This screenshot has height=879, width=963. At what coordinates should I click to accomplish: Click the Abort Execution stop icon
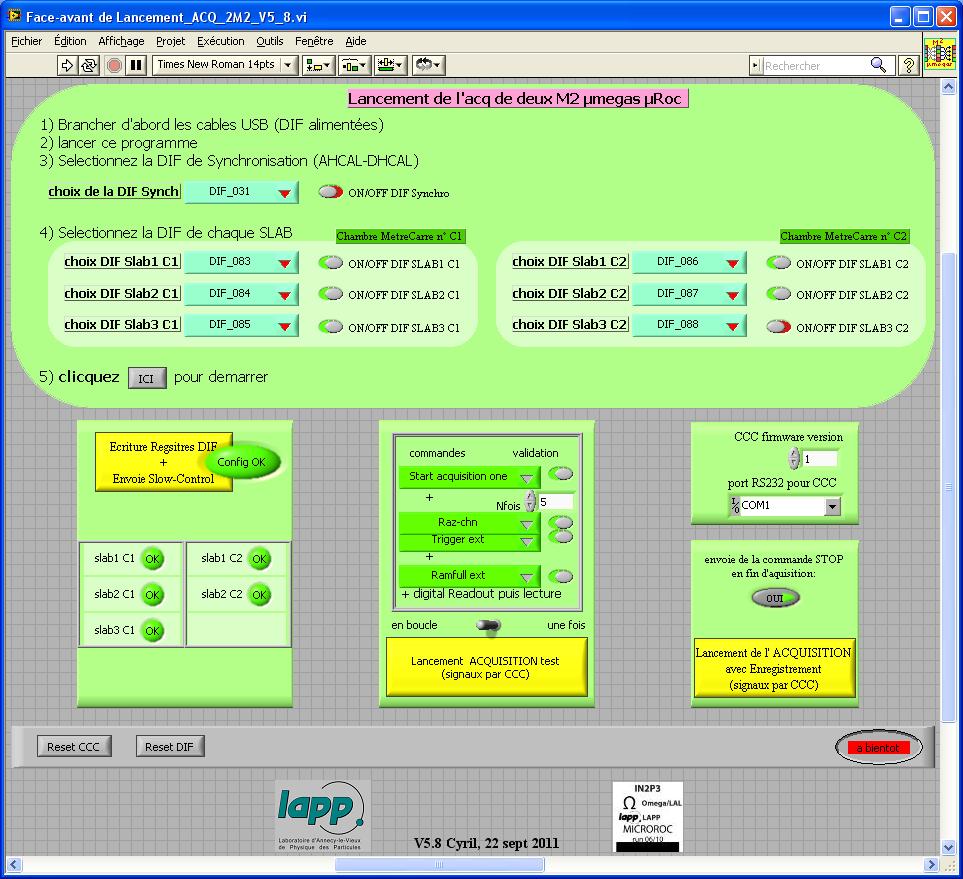tap(114, 65)
